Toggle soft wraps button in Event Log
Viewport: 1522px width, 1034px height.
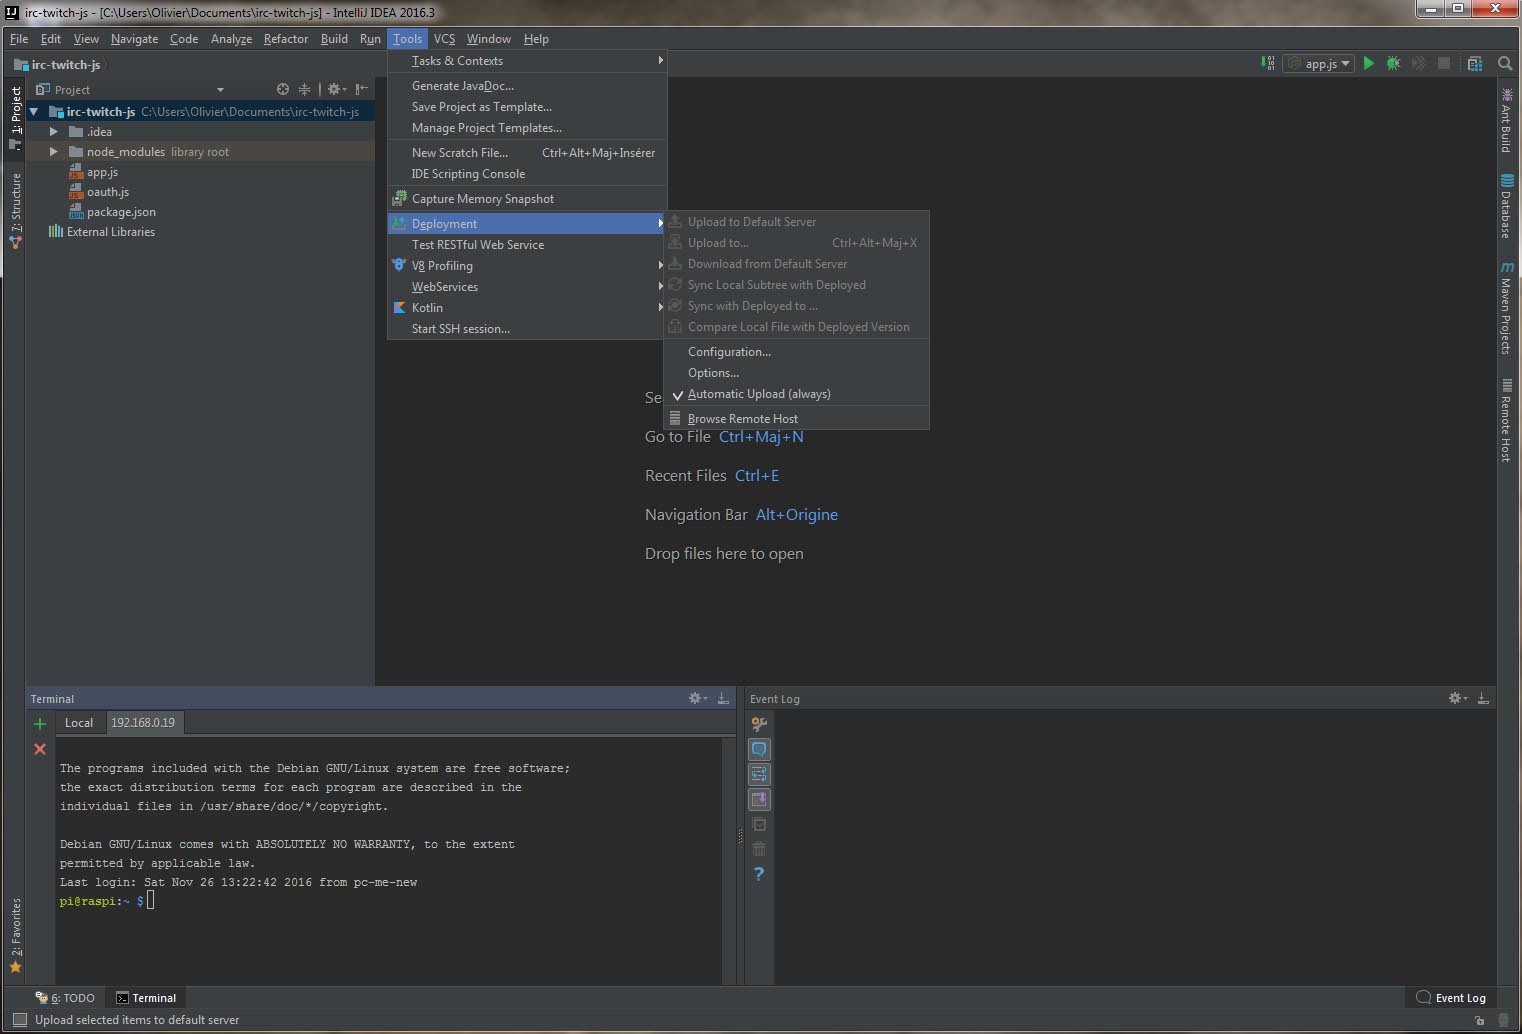tap(759, 774)
